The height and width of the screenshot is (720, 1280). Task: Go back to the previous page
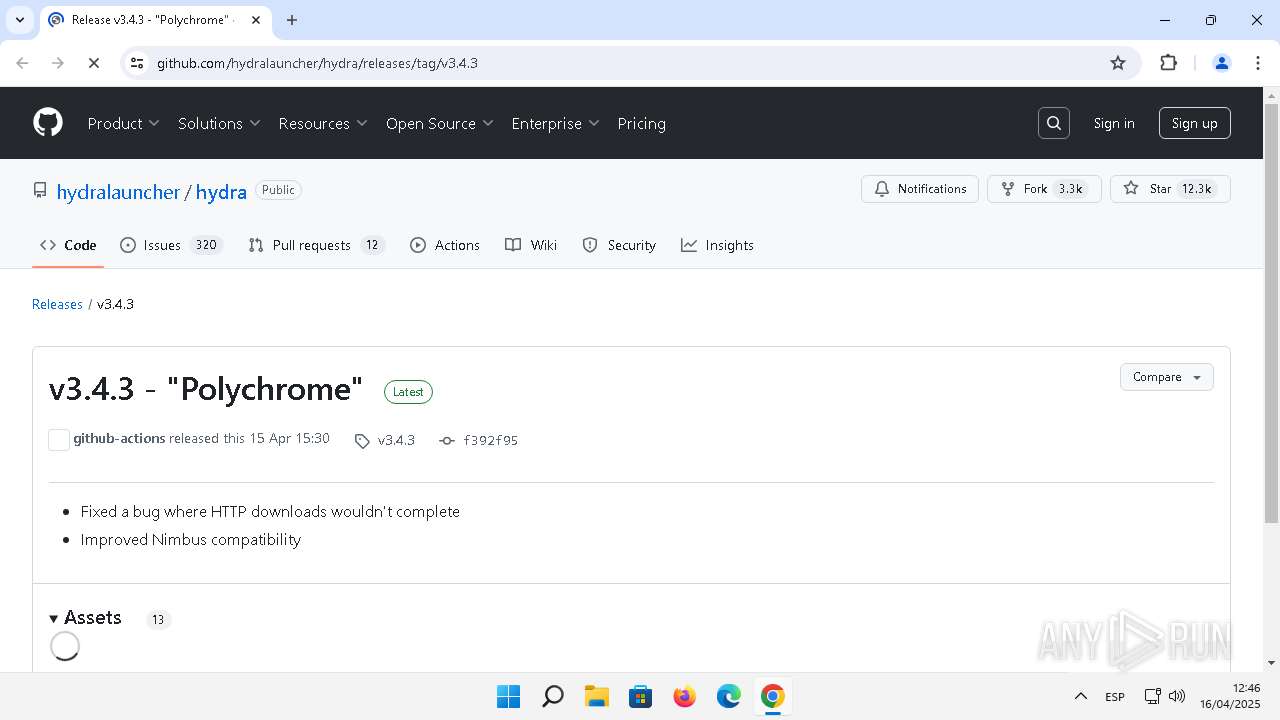[22, 63]
